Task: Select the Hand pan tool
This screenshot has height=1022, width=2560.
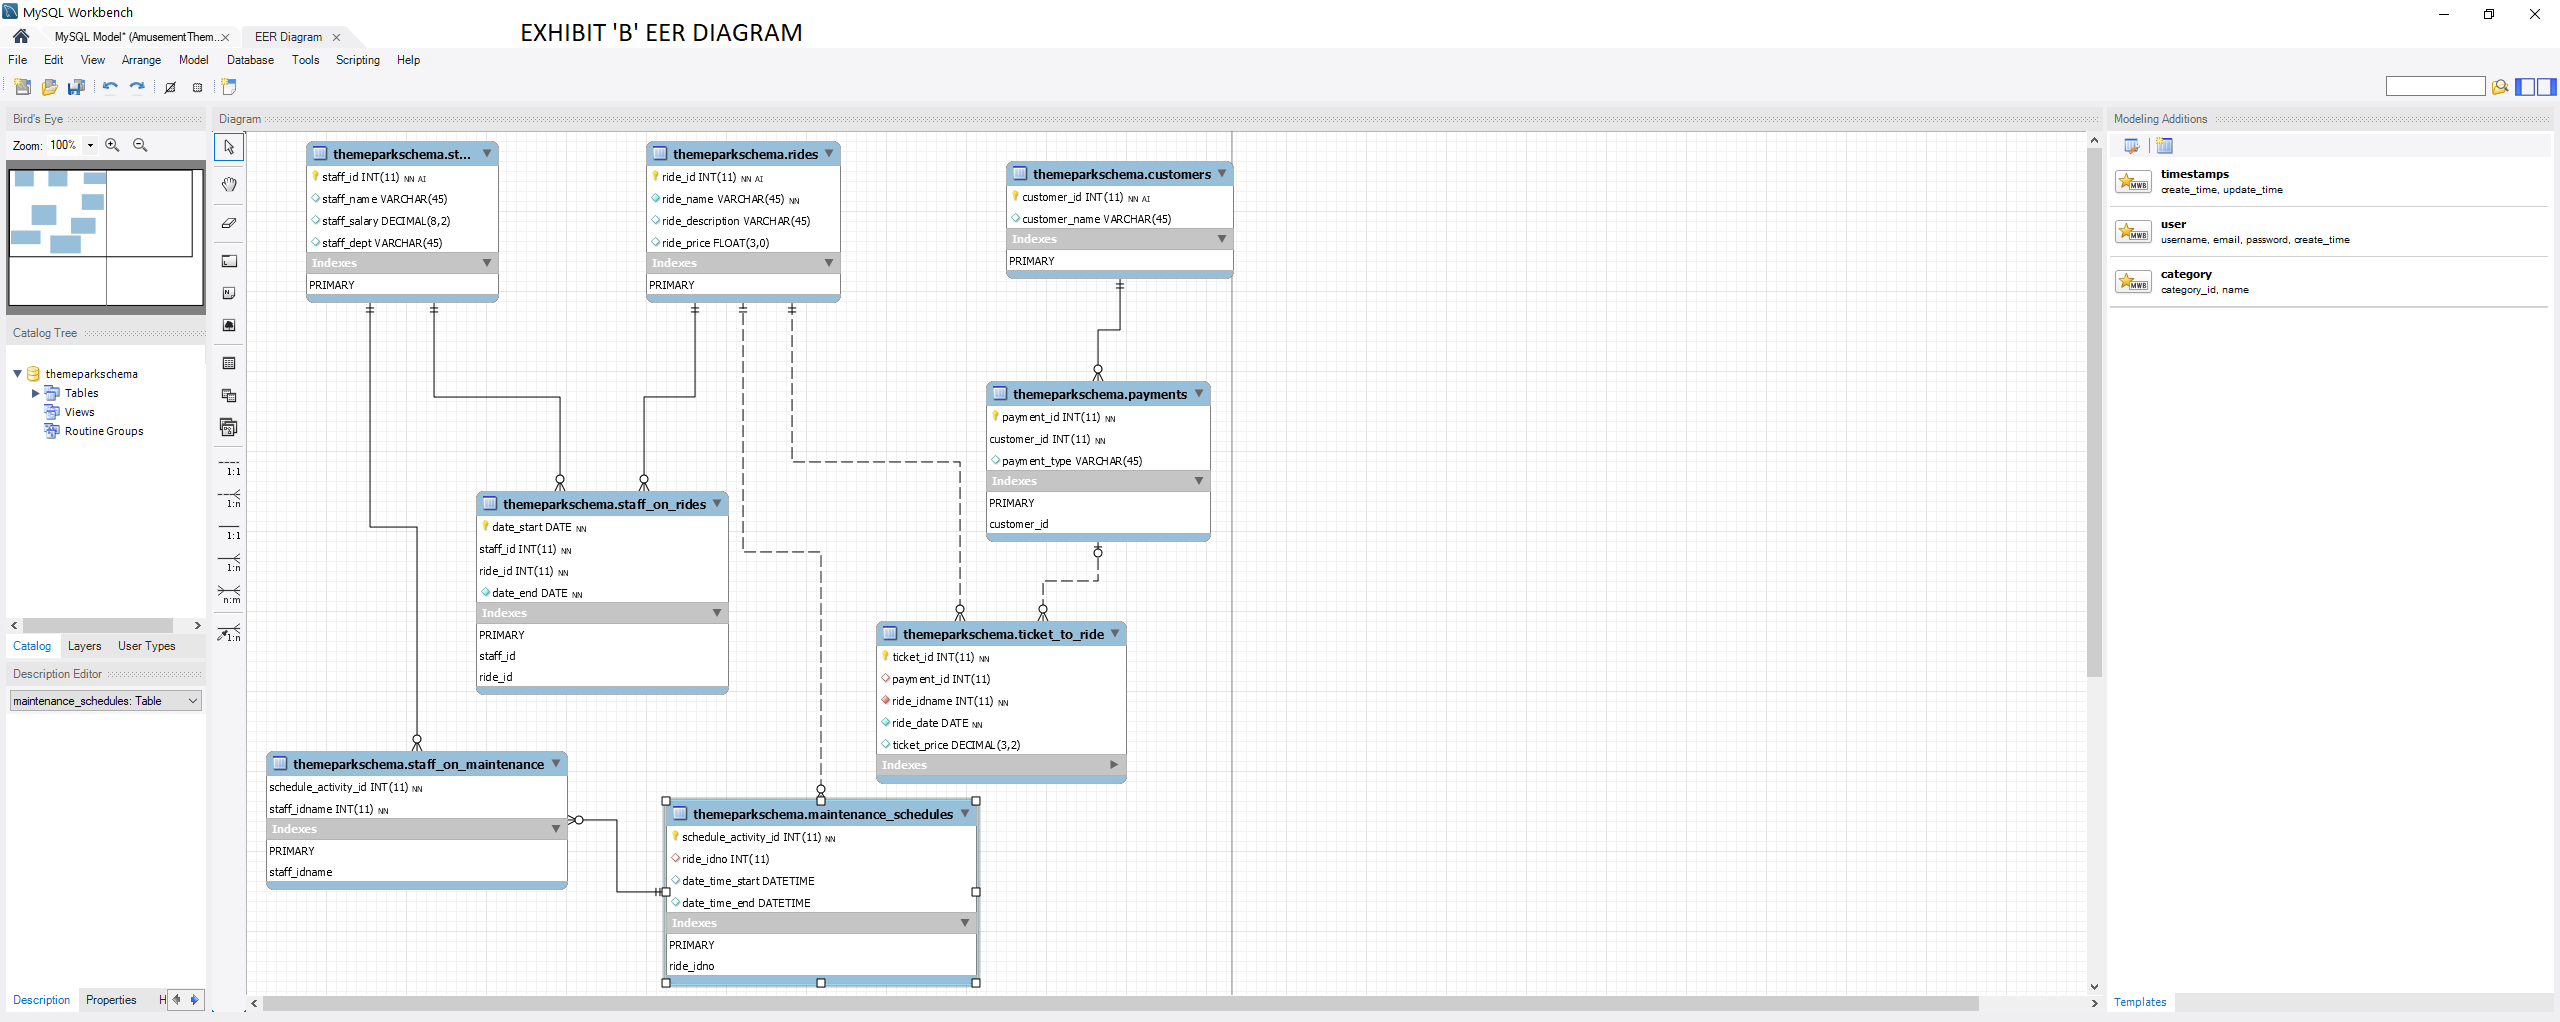Action: (x=229, y=184)
